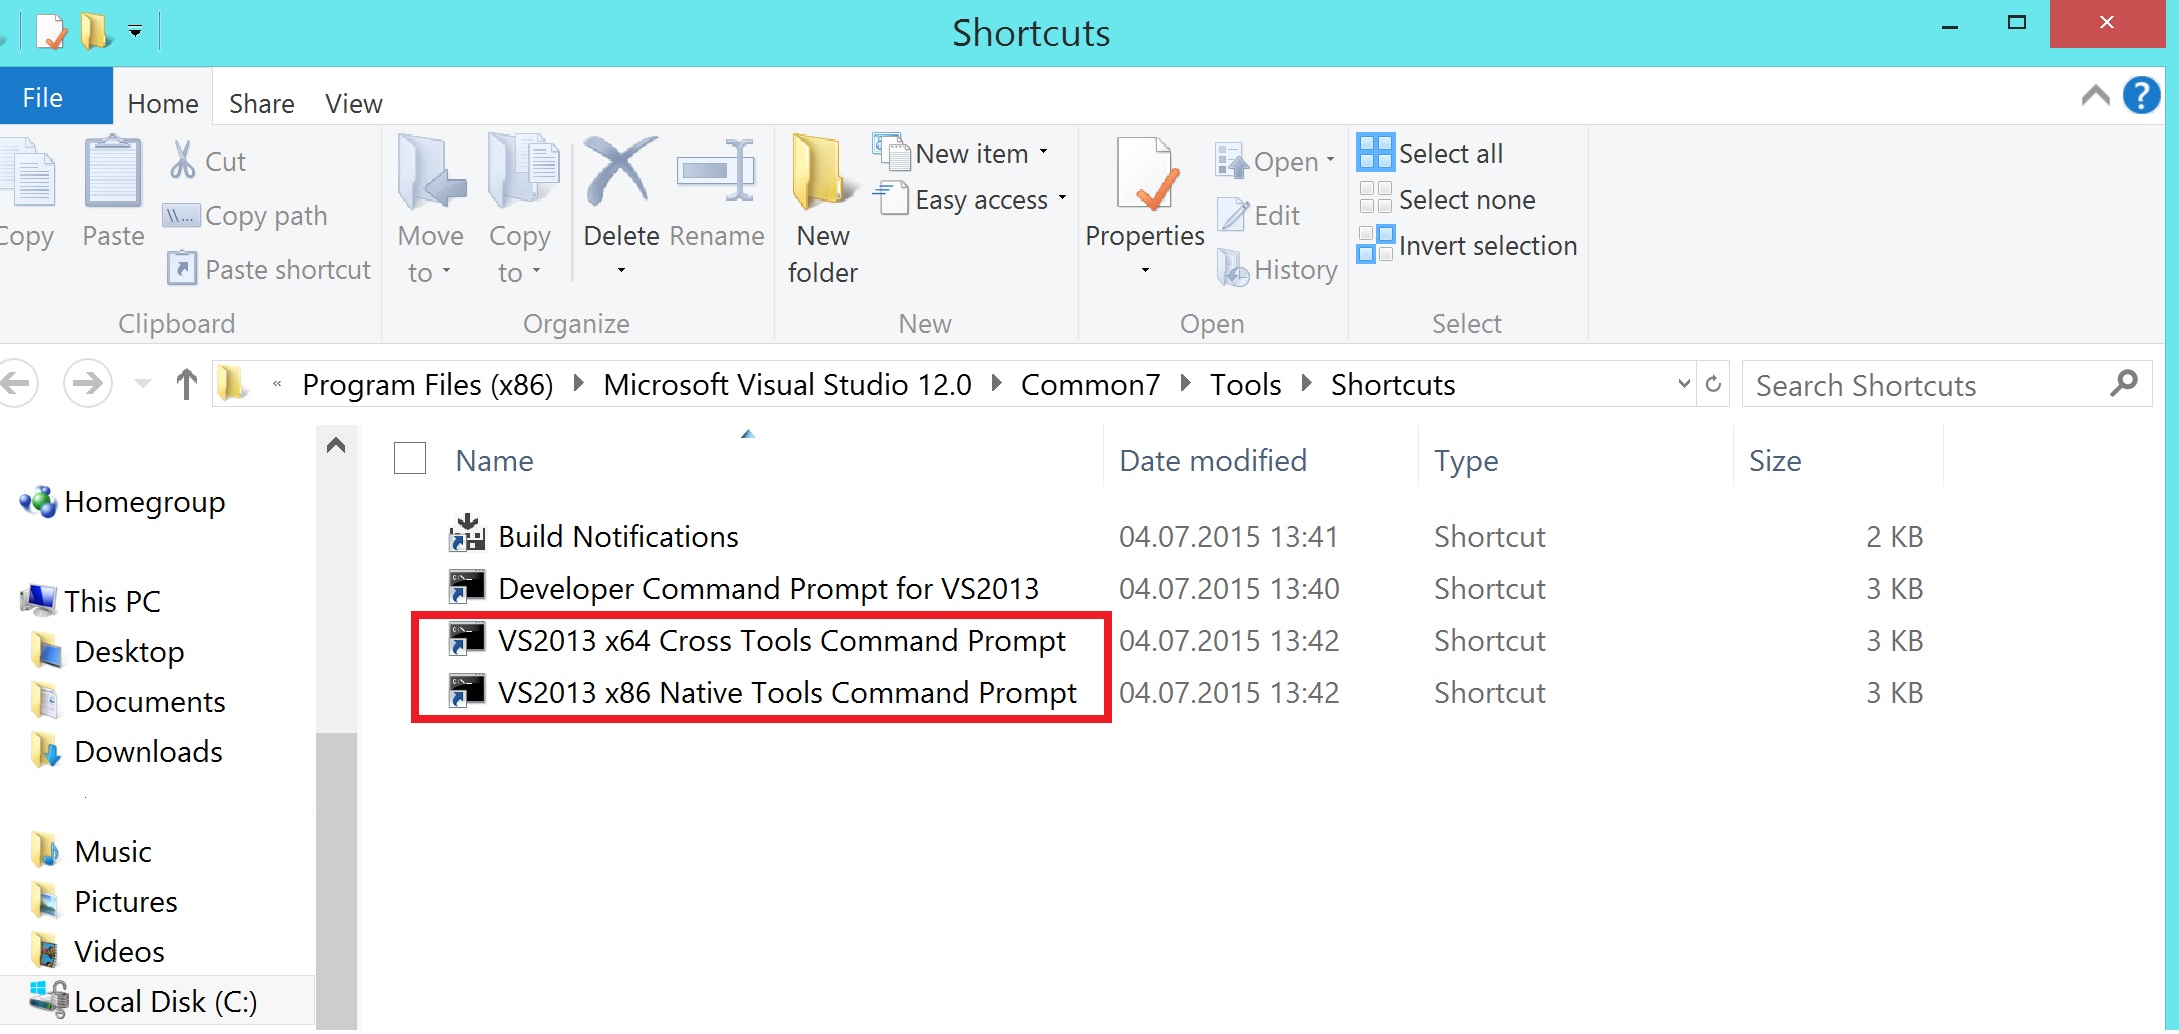Image resolution: width=2179 pixels, height=1034 pixels.
Task: Click the Help question mark icon
Action: [2141, 96]
